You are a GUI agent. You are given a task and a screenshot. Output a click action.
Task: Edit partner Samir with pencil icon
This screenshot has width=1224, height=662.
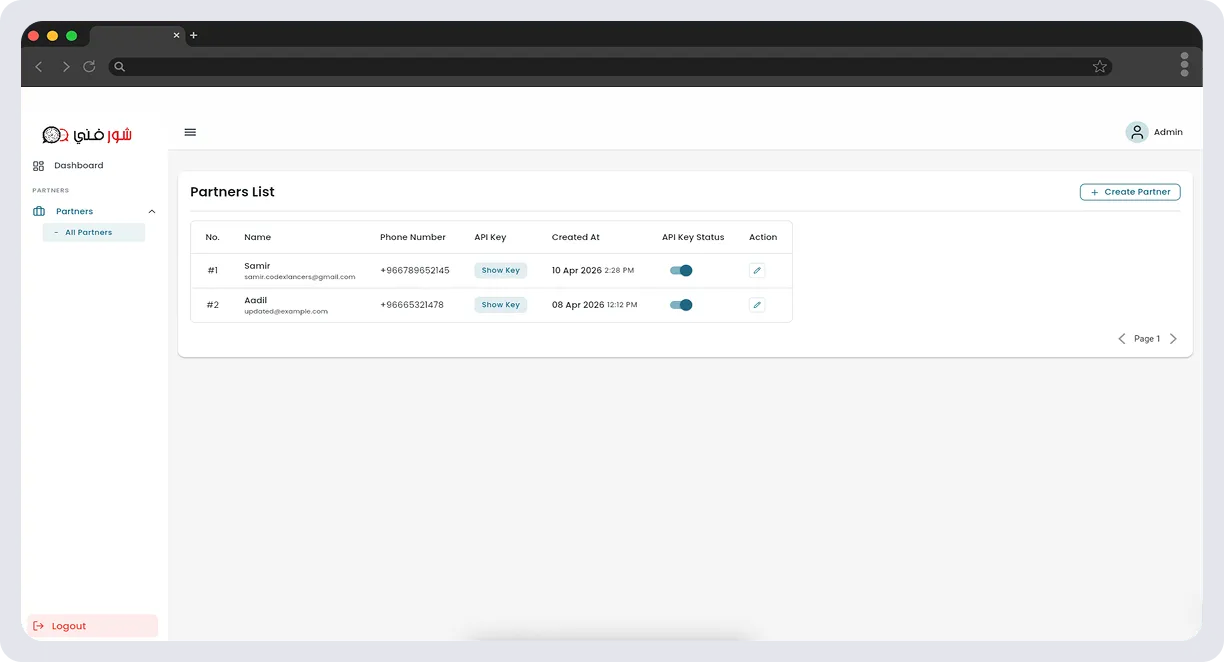[757, 270]
